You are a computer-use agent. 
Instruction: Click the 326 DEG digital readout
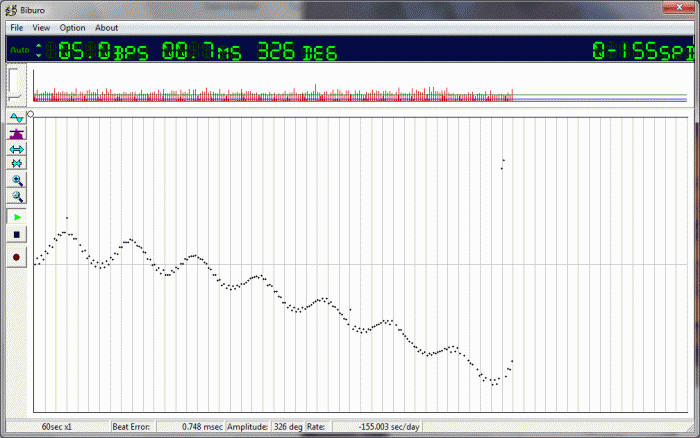coord(297,51)
